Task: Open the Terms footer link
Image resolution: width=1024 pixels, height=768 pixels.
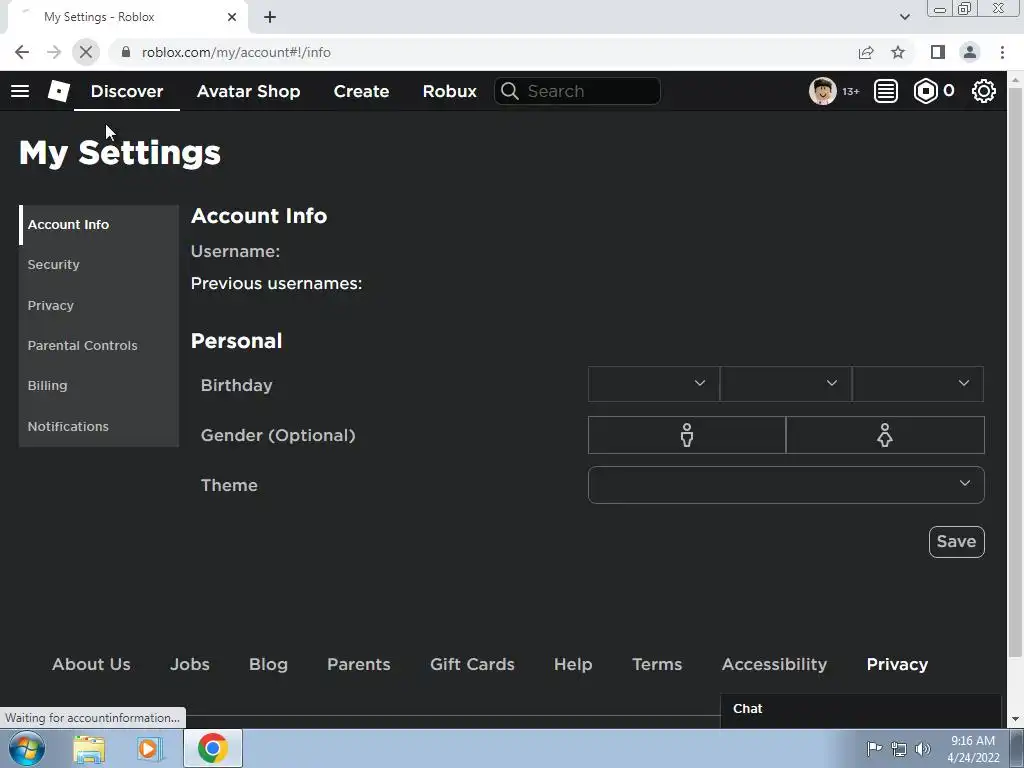Action: [x=657, y=664]
